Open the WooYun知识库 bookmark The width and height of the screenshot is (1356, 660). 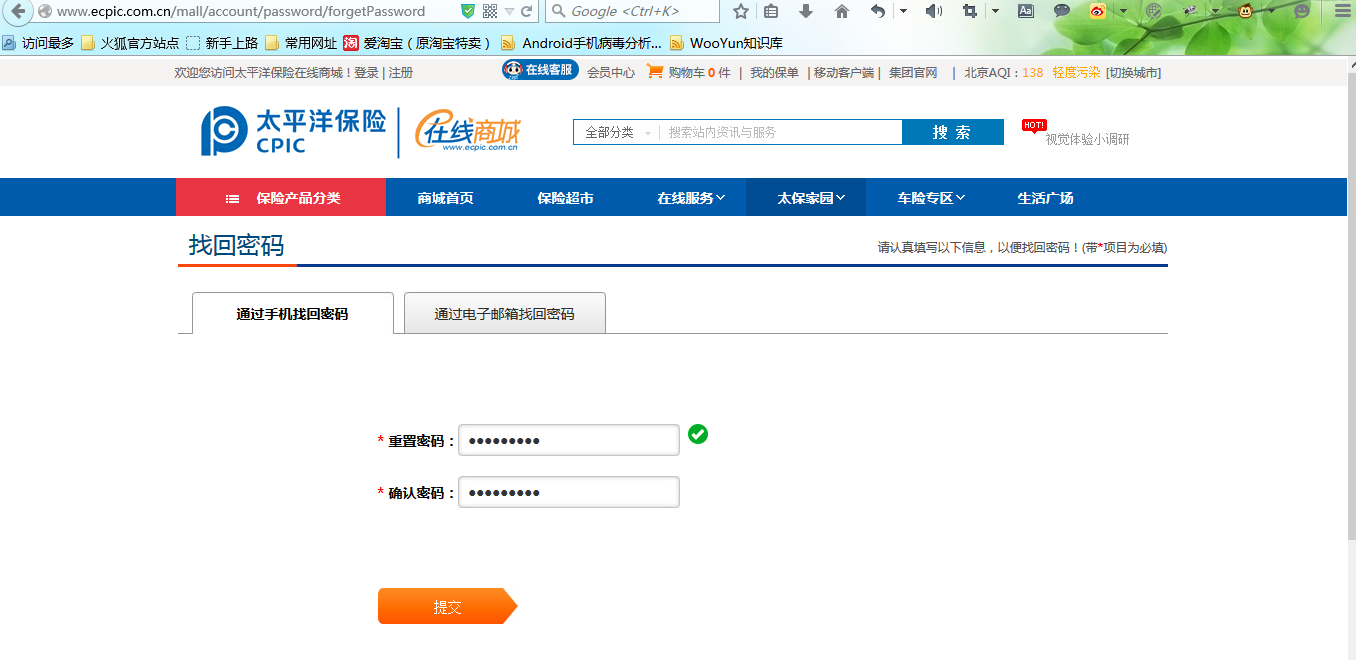[x=726, y=43]
